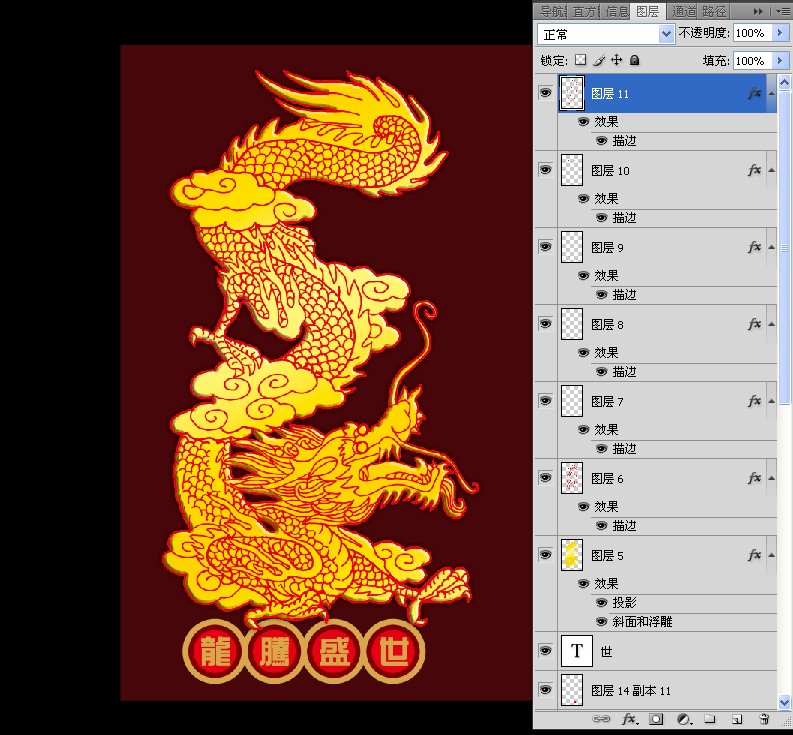This screenshot has height=735, width=793.
Task: Click the fx icon on 图层 10
Action: point(754,170)
